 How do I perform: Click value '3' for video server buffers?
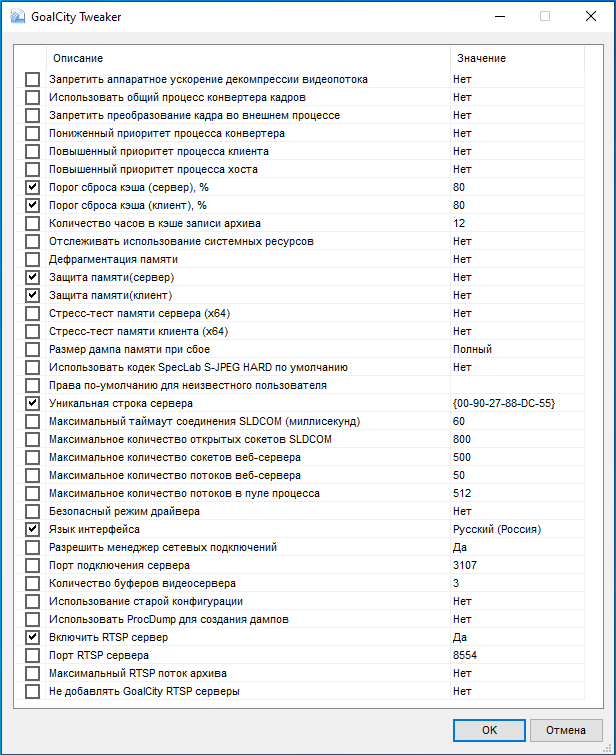coord(456,584)
